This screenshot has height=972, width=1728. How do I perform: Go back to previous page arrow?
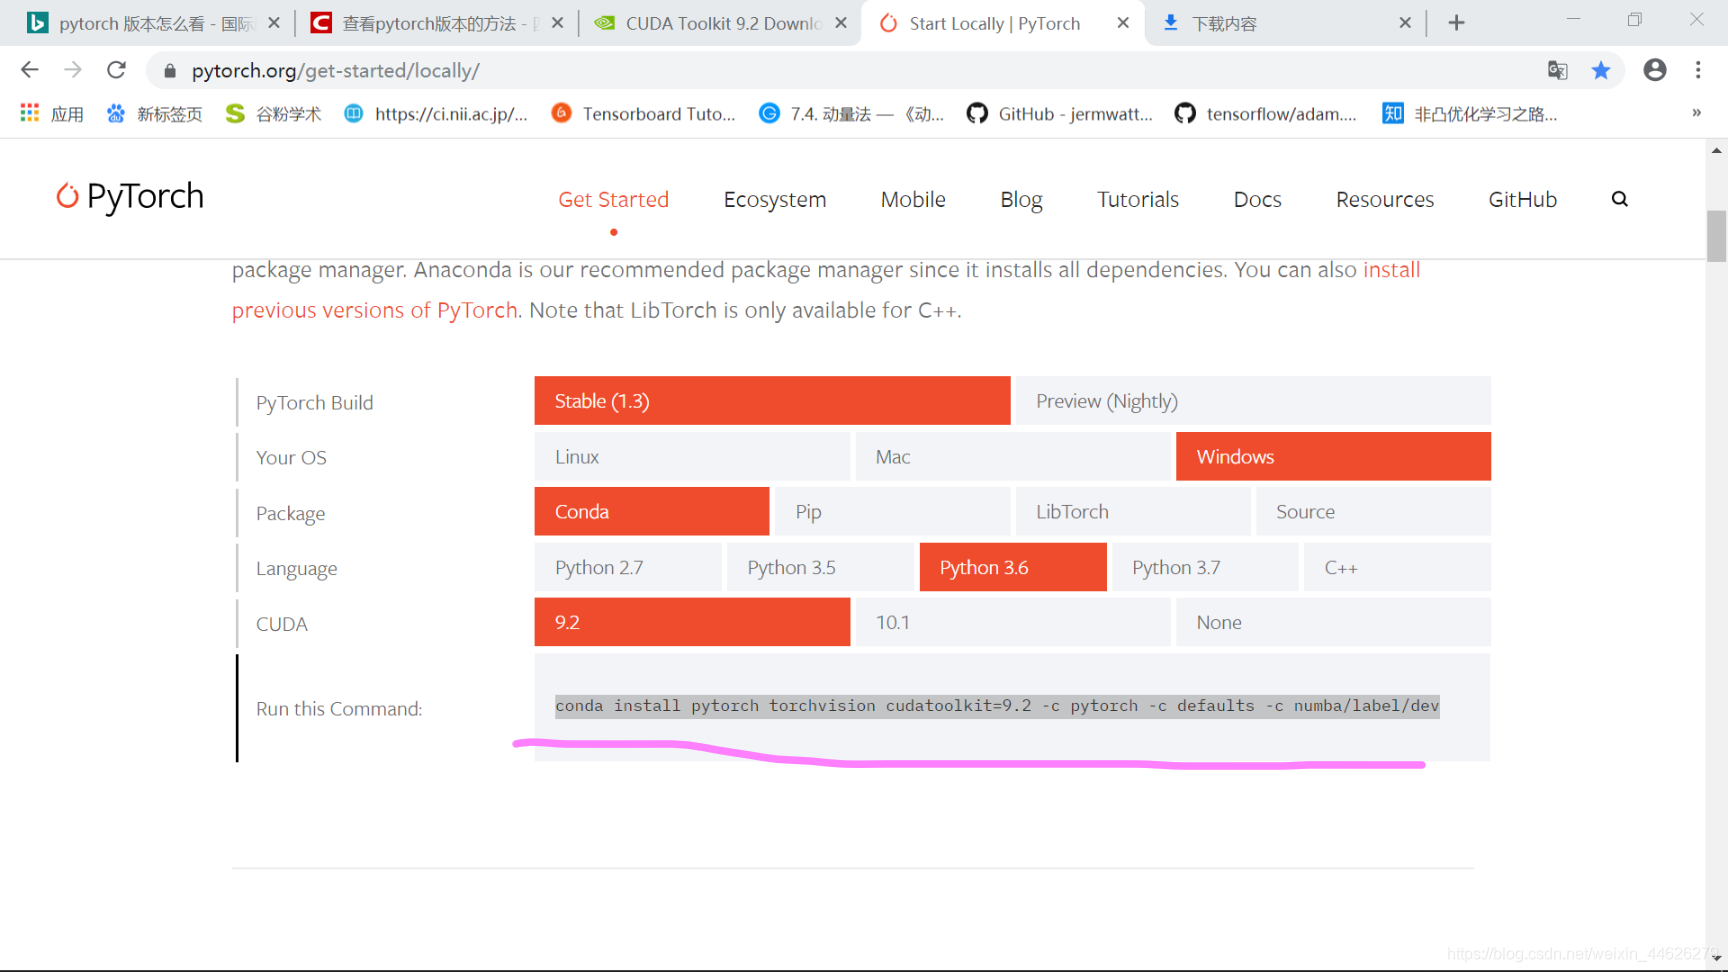point(29,70)
